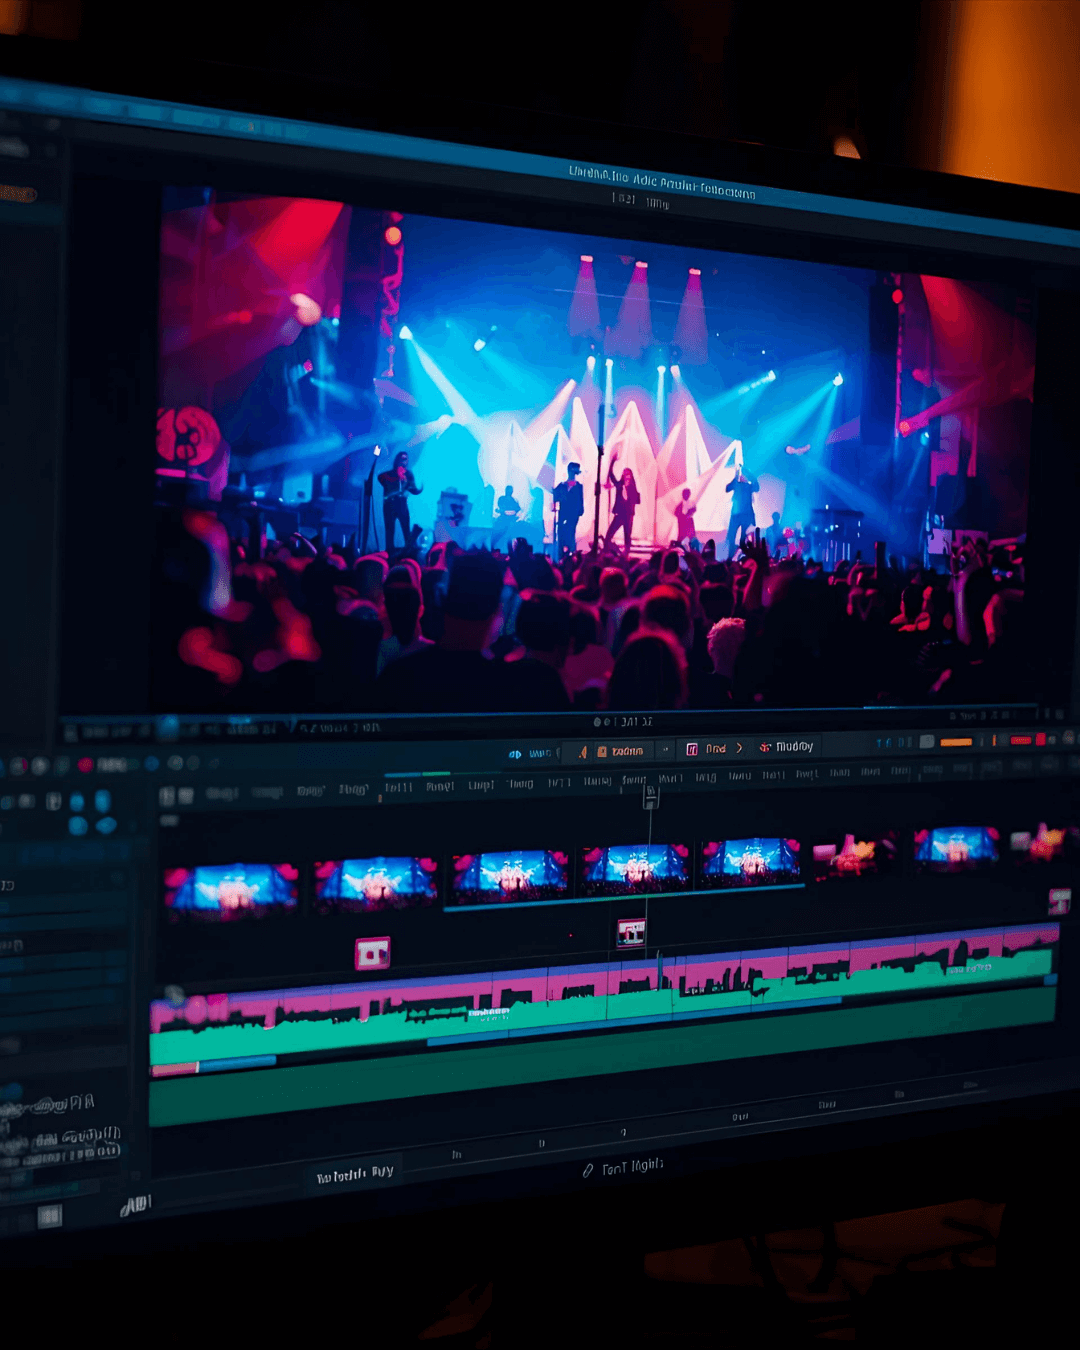Click the pink icon on the timeline's right edge
The image size is (1080, 1350).
tap(1059, 900)
